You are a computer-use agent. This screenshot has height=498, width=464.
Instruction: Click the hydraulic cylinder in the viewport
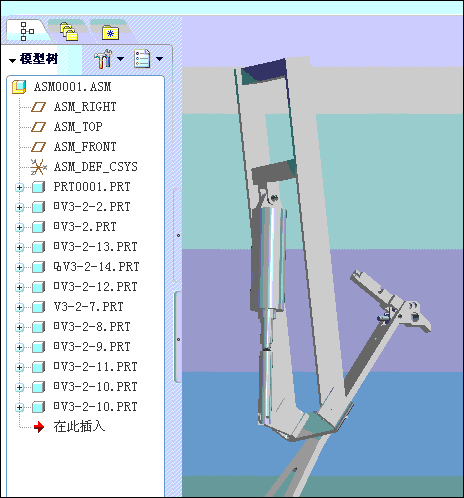coord(271,260)
